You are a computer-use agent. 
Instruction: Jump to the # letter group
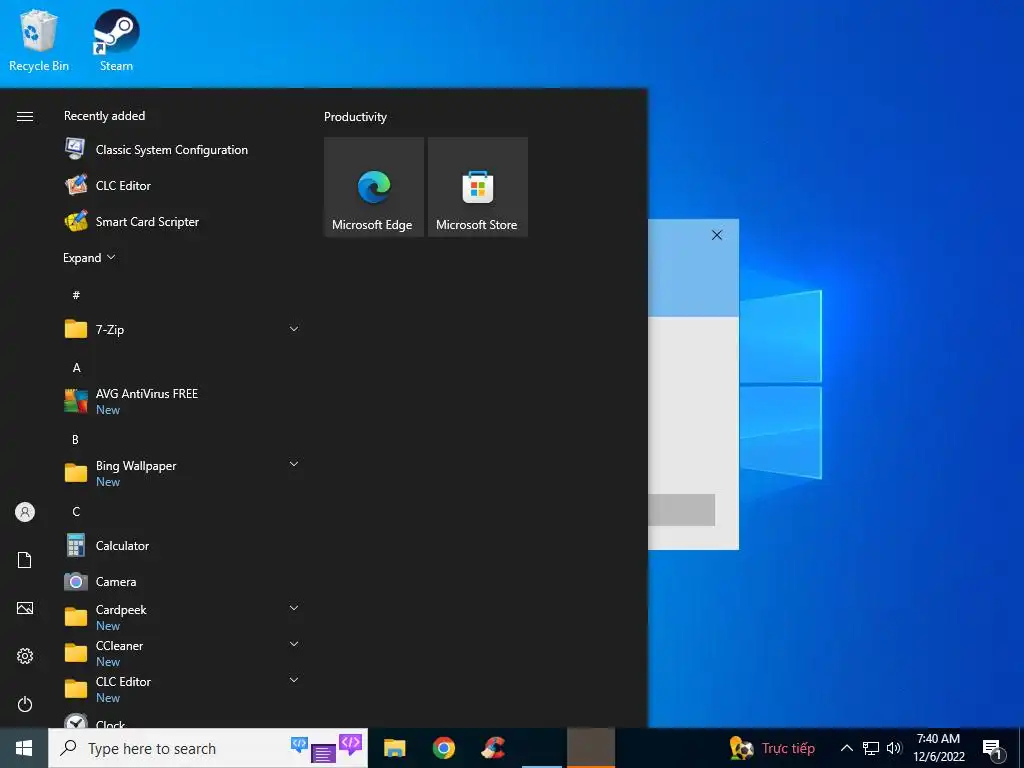(x=76, y=295)
